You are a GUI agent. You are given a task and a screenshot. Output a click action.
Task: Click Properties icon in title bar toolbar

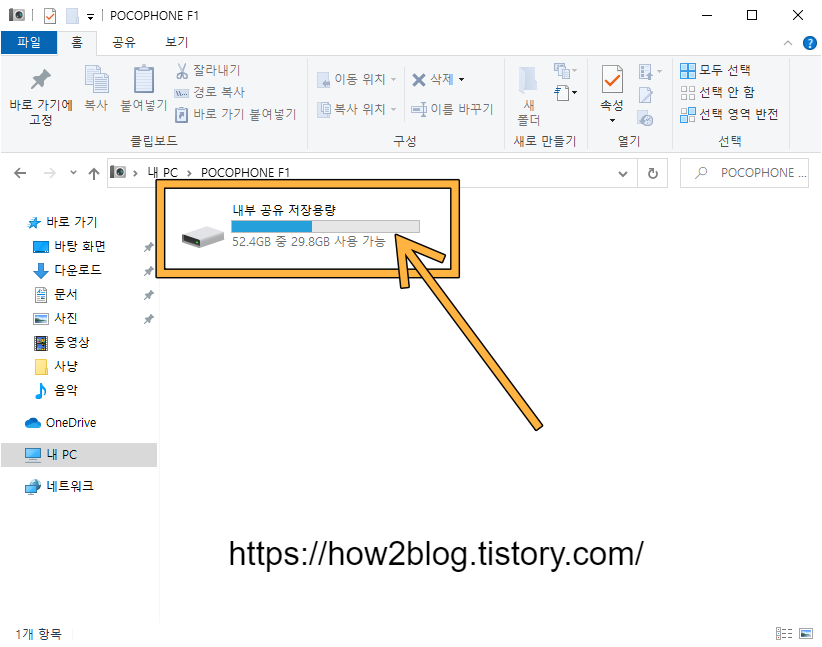50,16
